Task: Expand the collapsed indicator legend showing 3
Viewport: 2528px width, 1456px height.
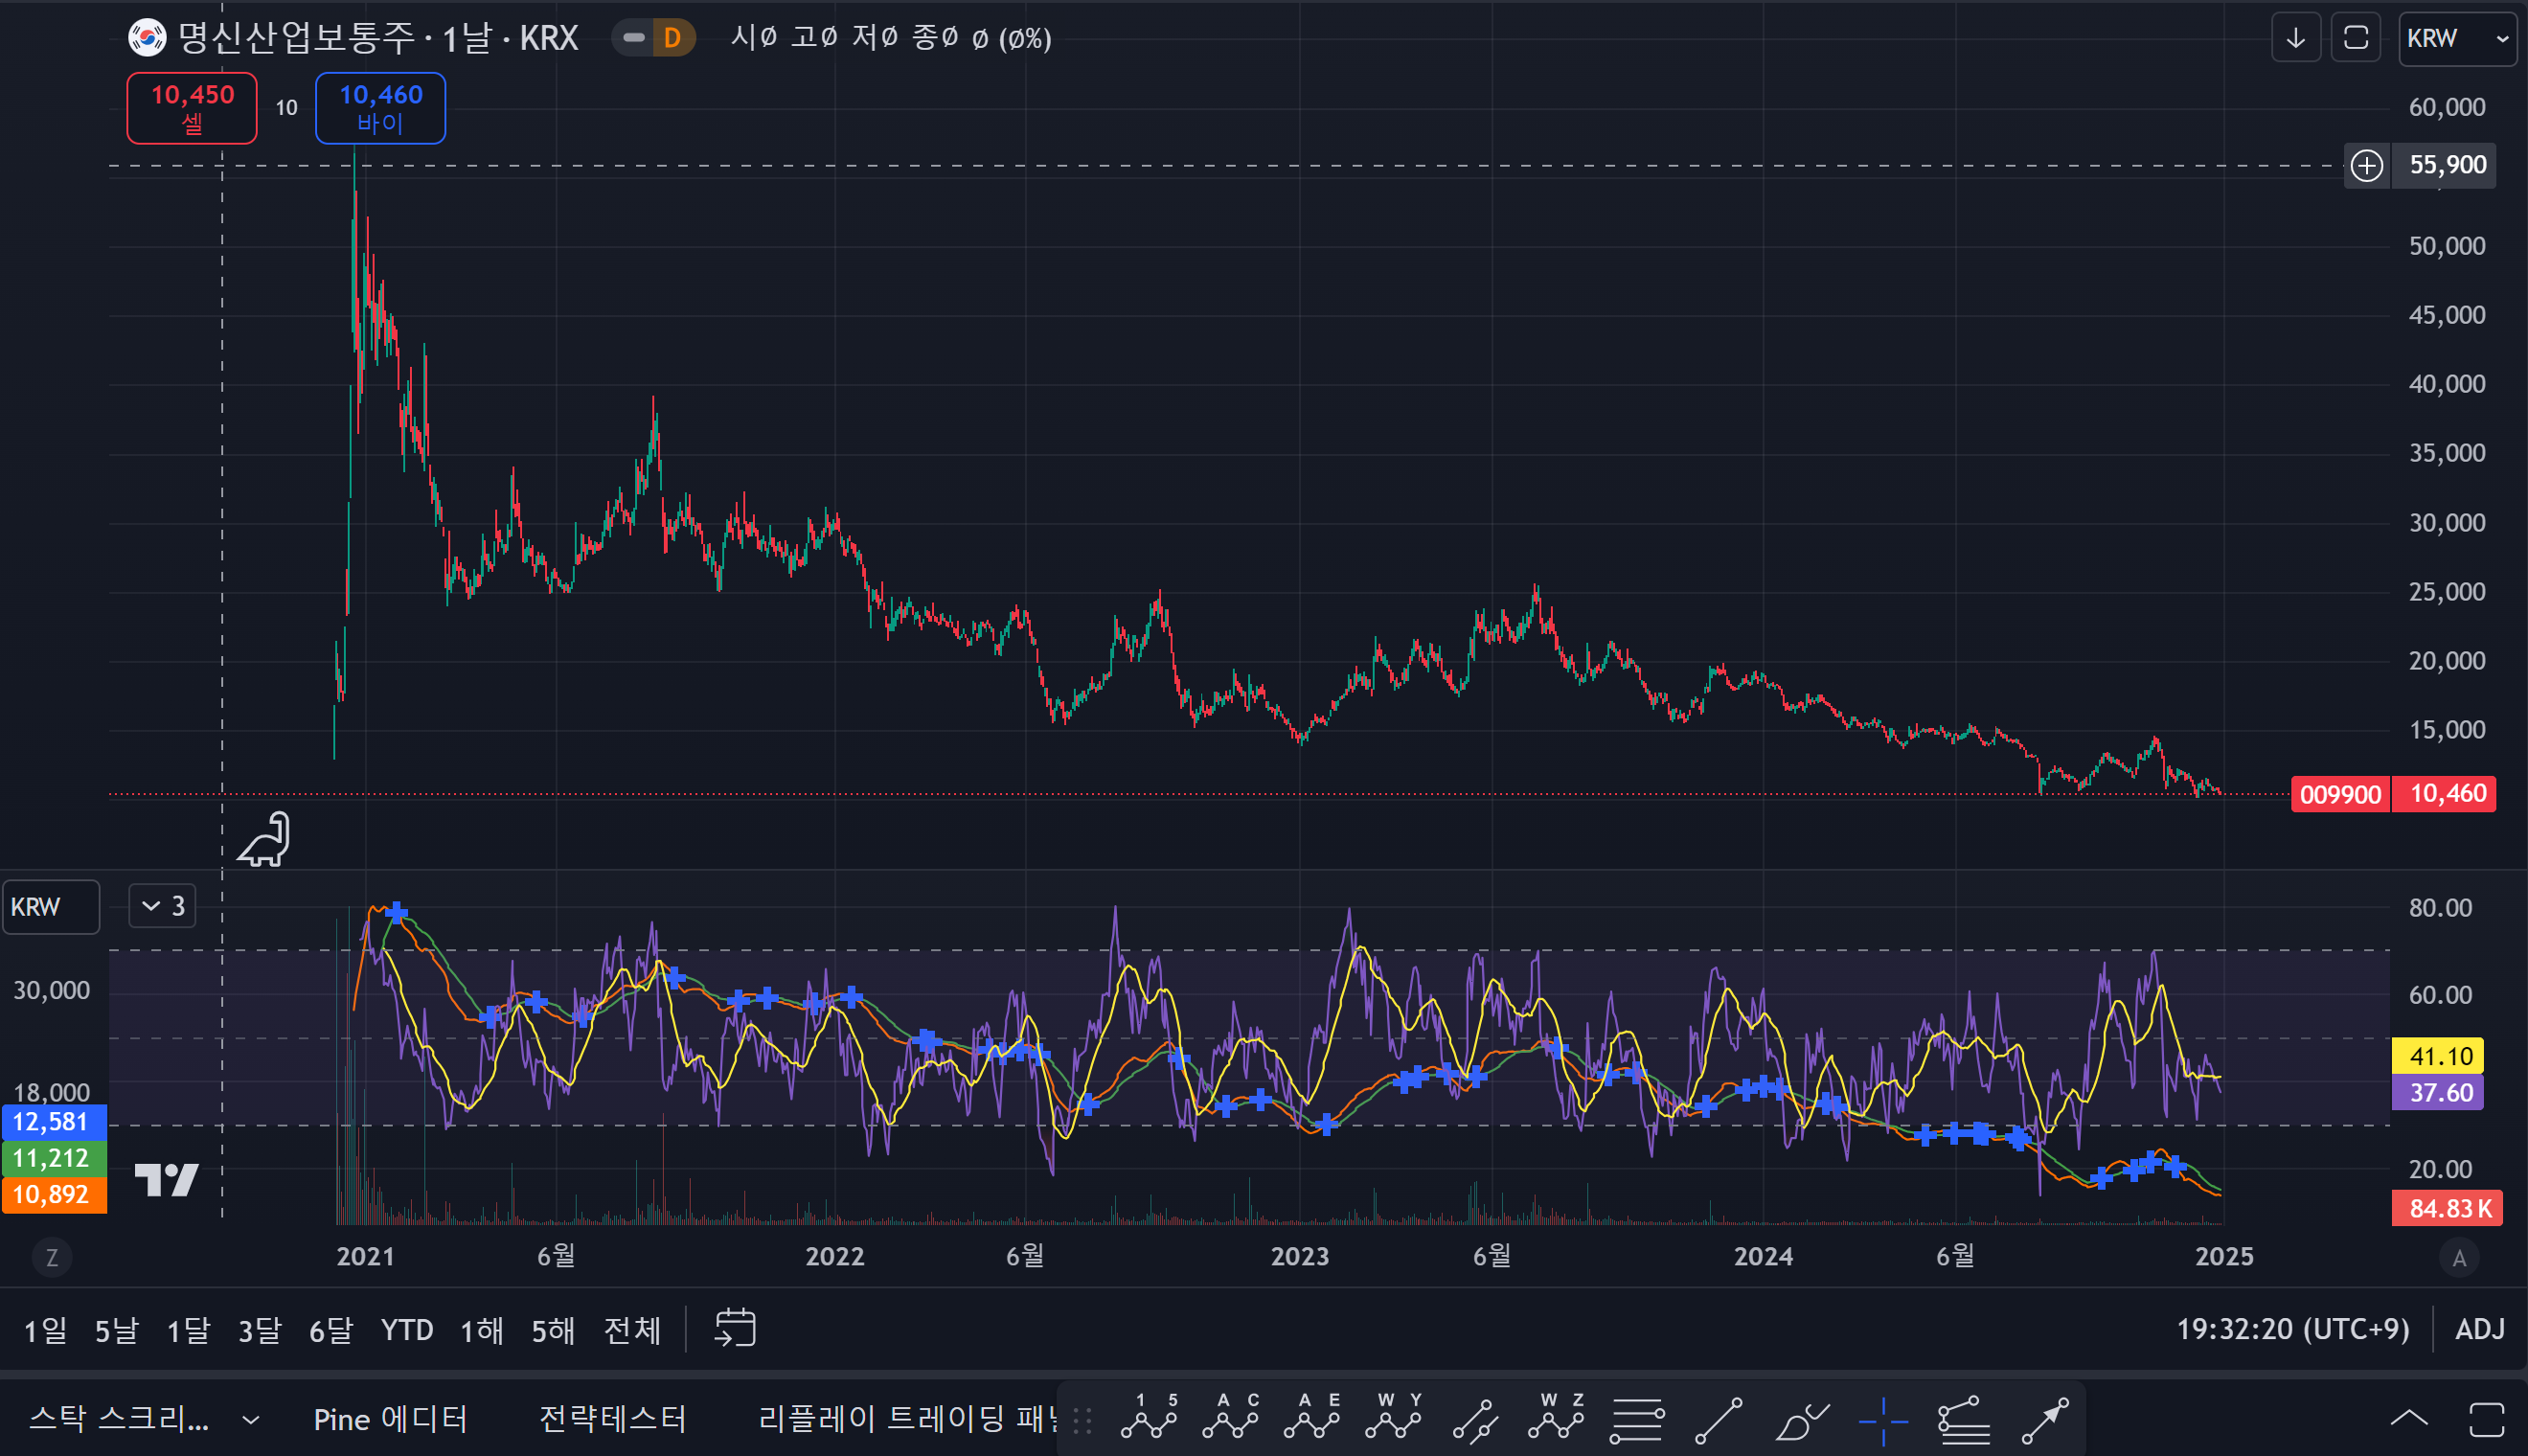Action: (x=163, y=906)
